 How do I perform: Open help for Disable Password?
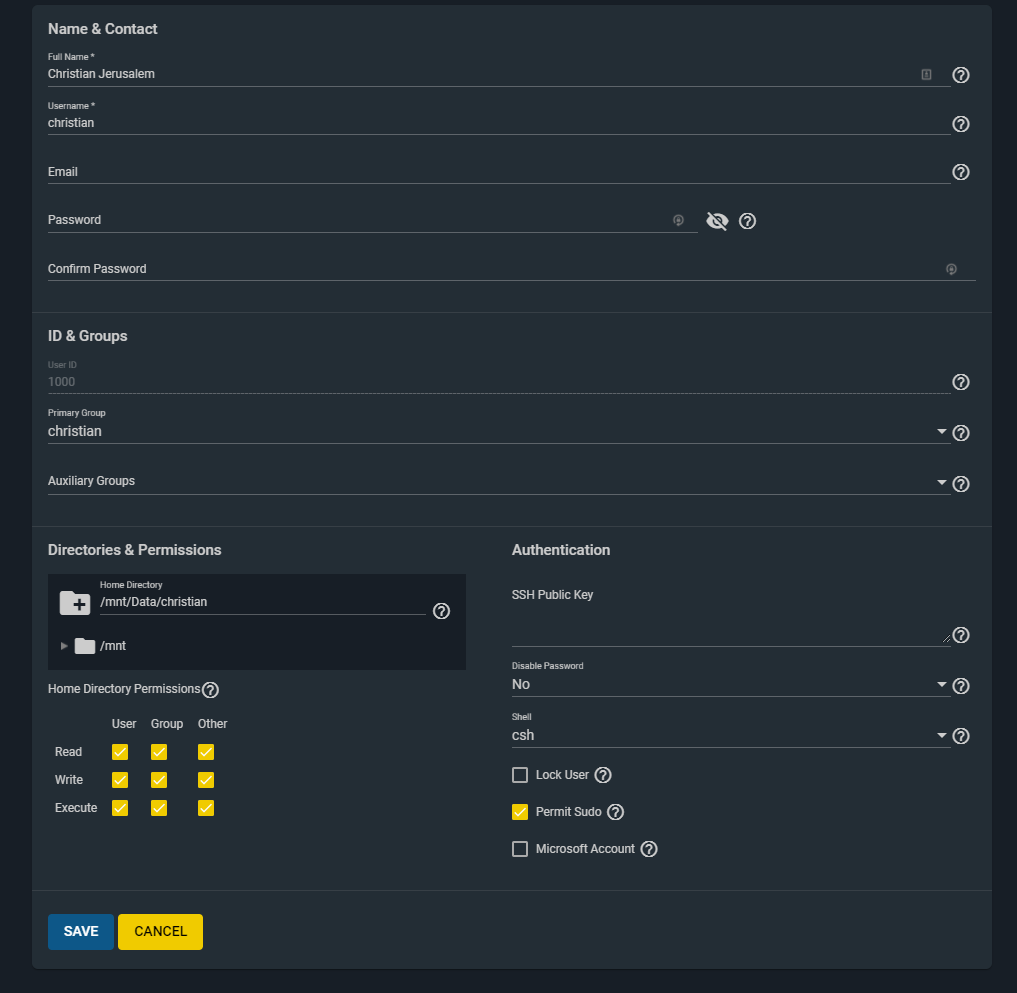(x=961, y=686)
